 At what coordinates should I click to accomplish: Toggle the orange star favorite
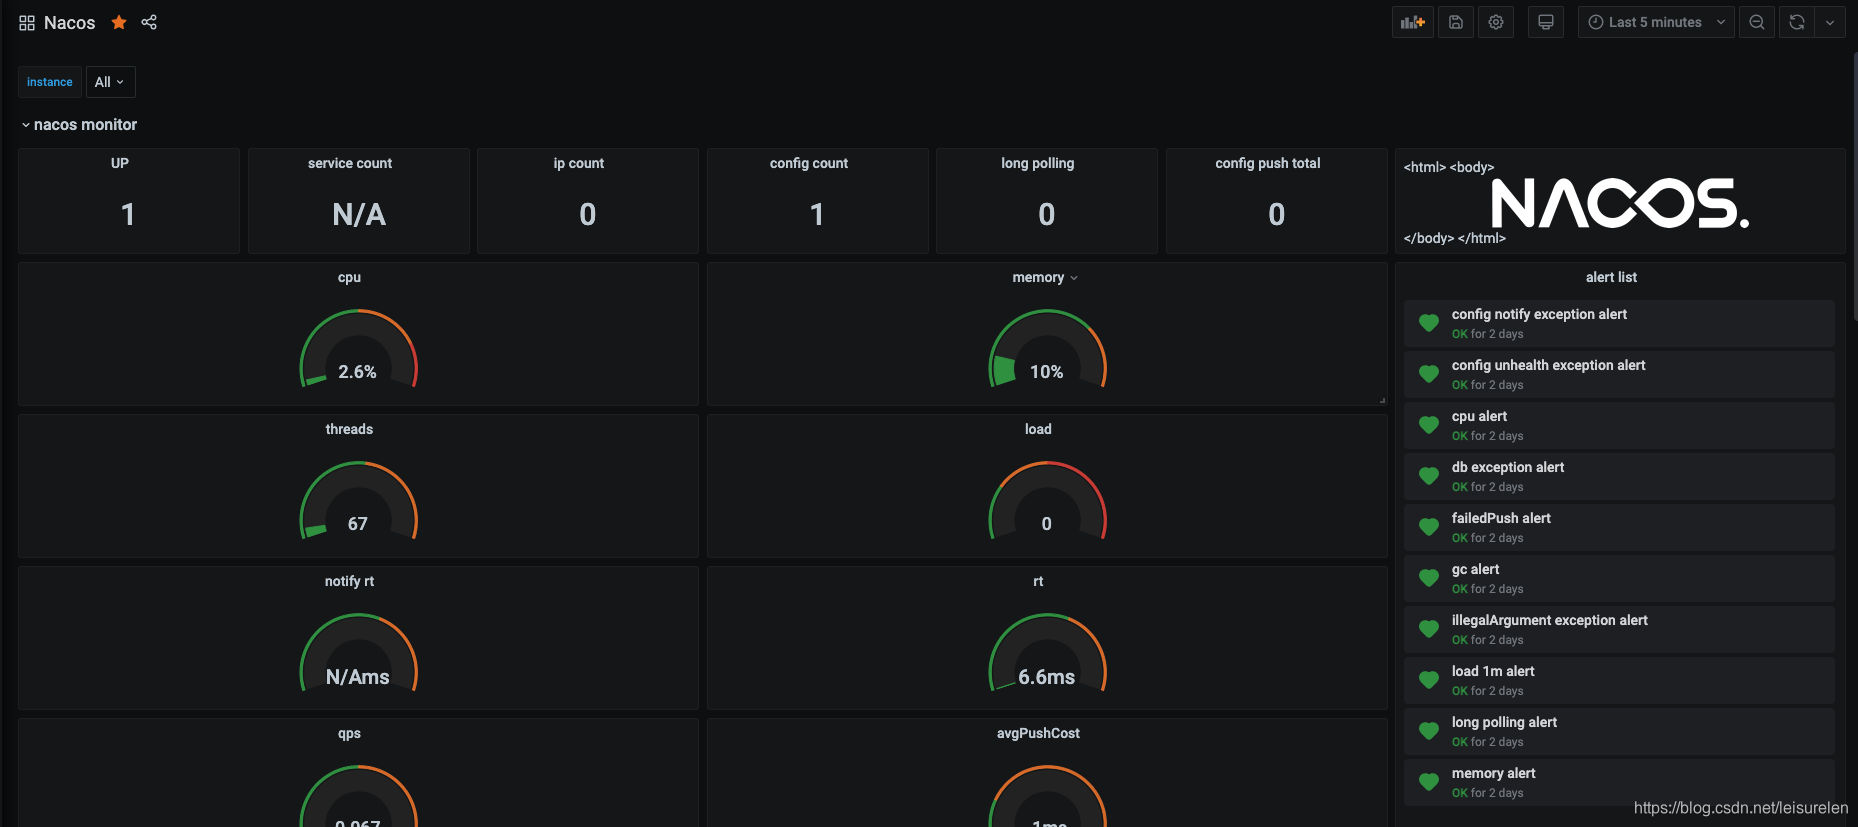[119, 22]
